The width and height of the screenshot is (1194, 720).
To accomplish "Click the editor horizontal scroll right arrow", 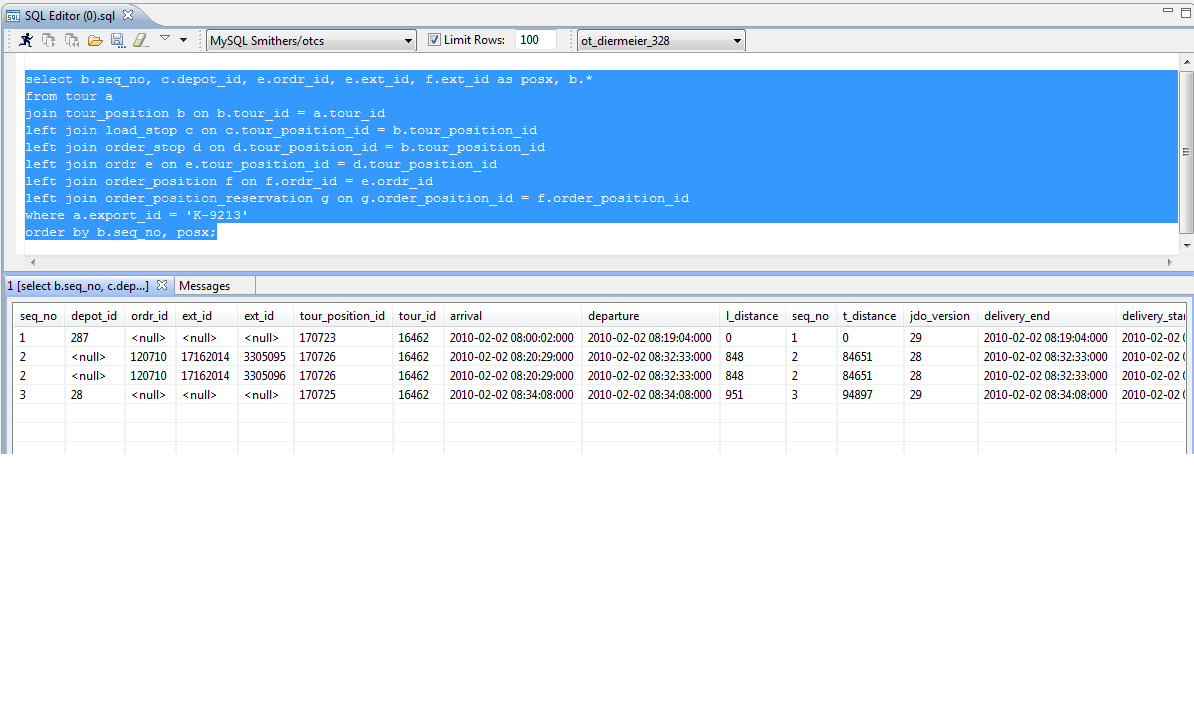I will (x=1170, y=262).
